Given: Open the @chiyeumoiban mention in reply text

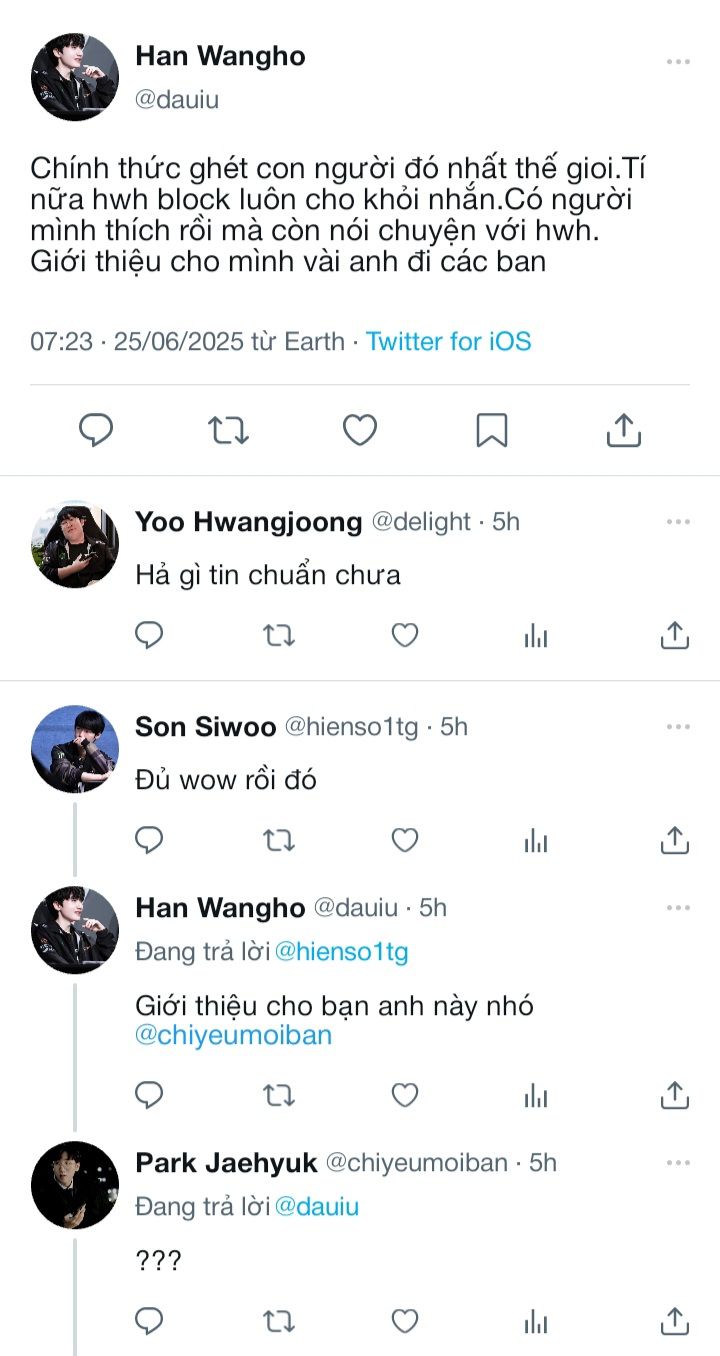Looking at the screenshot, I should (233, 1036).
